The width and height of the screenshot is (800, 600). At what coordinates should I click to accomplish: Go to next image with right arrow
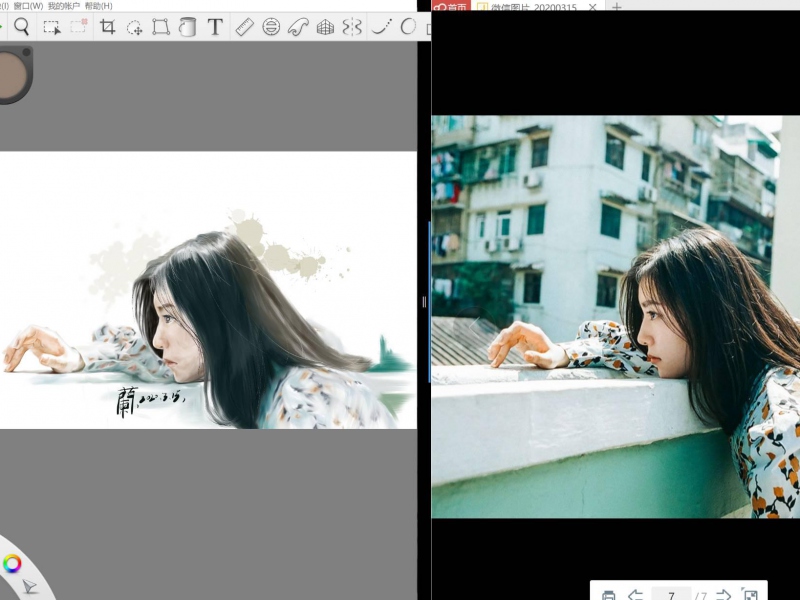click(723, 595)
